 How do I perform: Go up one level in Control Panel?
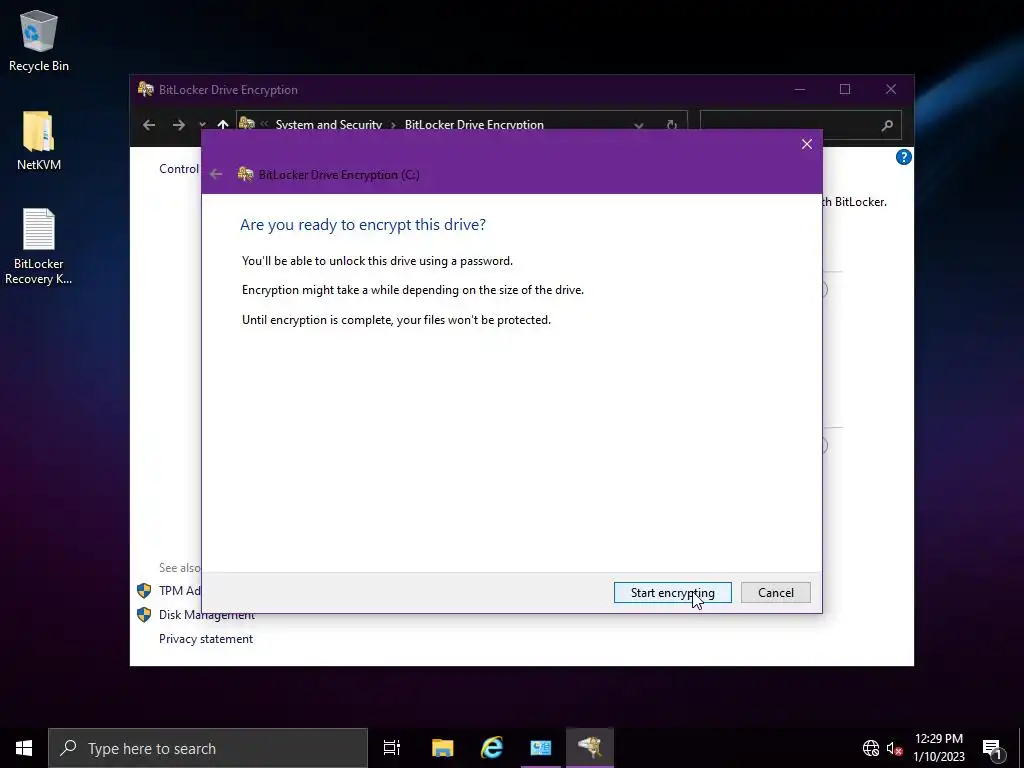223,125
